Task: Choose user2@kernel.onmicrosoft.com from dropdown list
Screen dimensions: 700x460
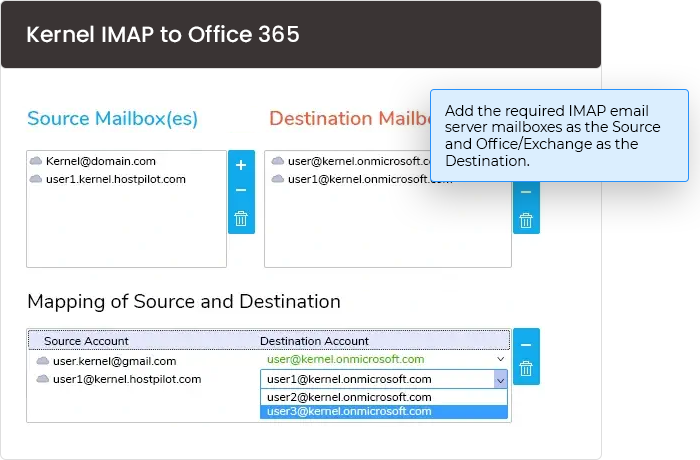Action: pos(384,397)
